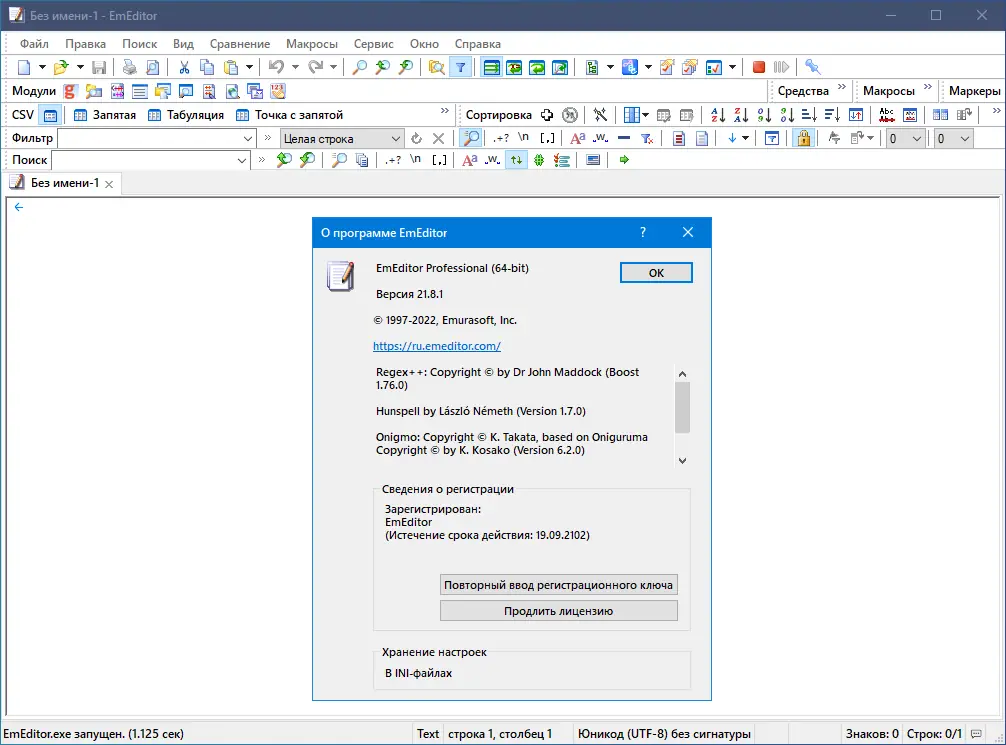Click the scroll up arrow in credits list

coord(683,374)
